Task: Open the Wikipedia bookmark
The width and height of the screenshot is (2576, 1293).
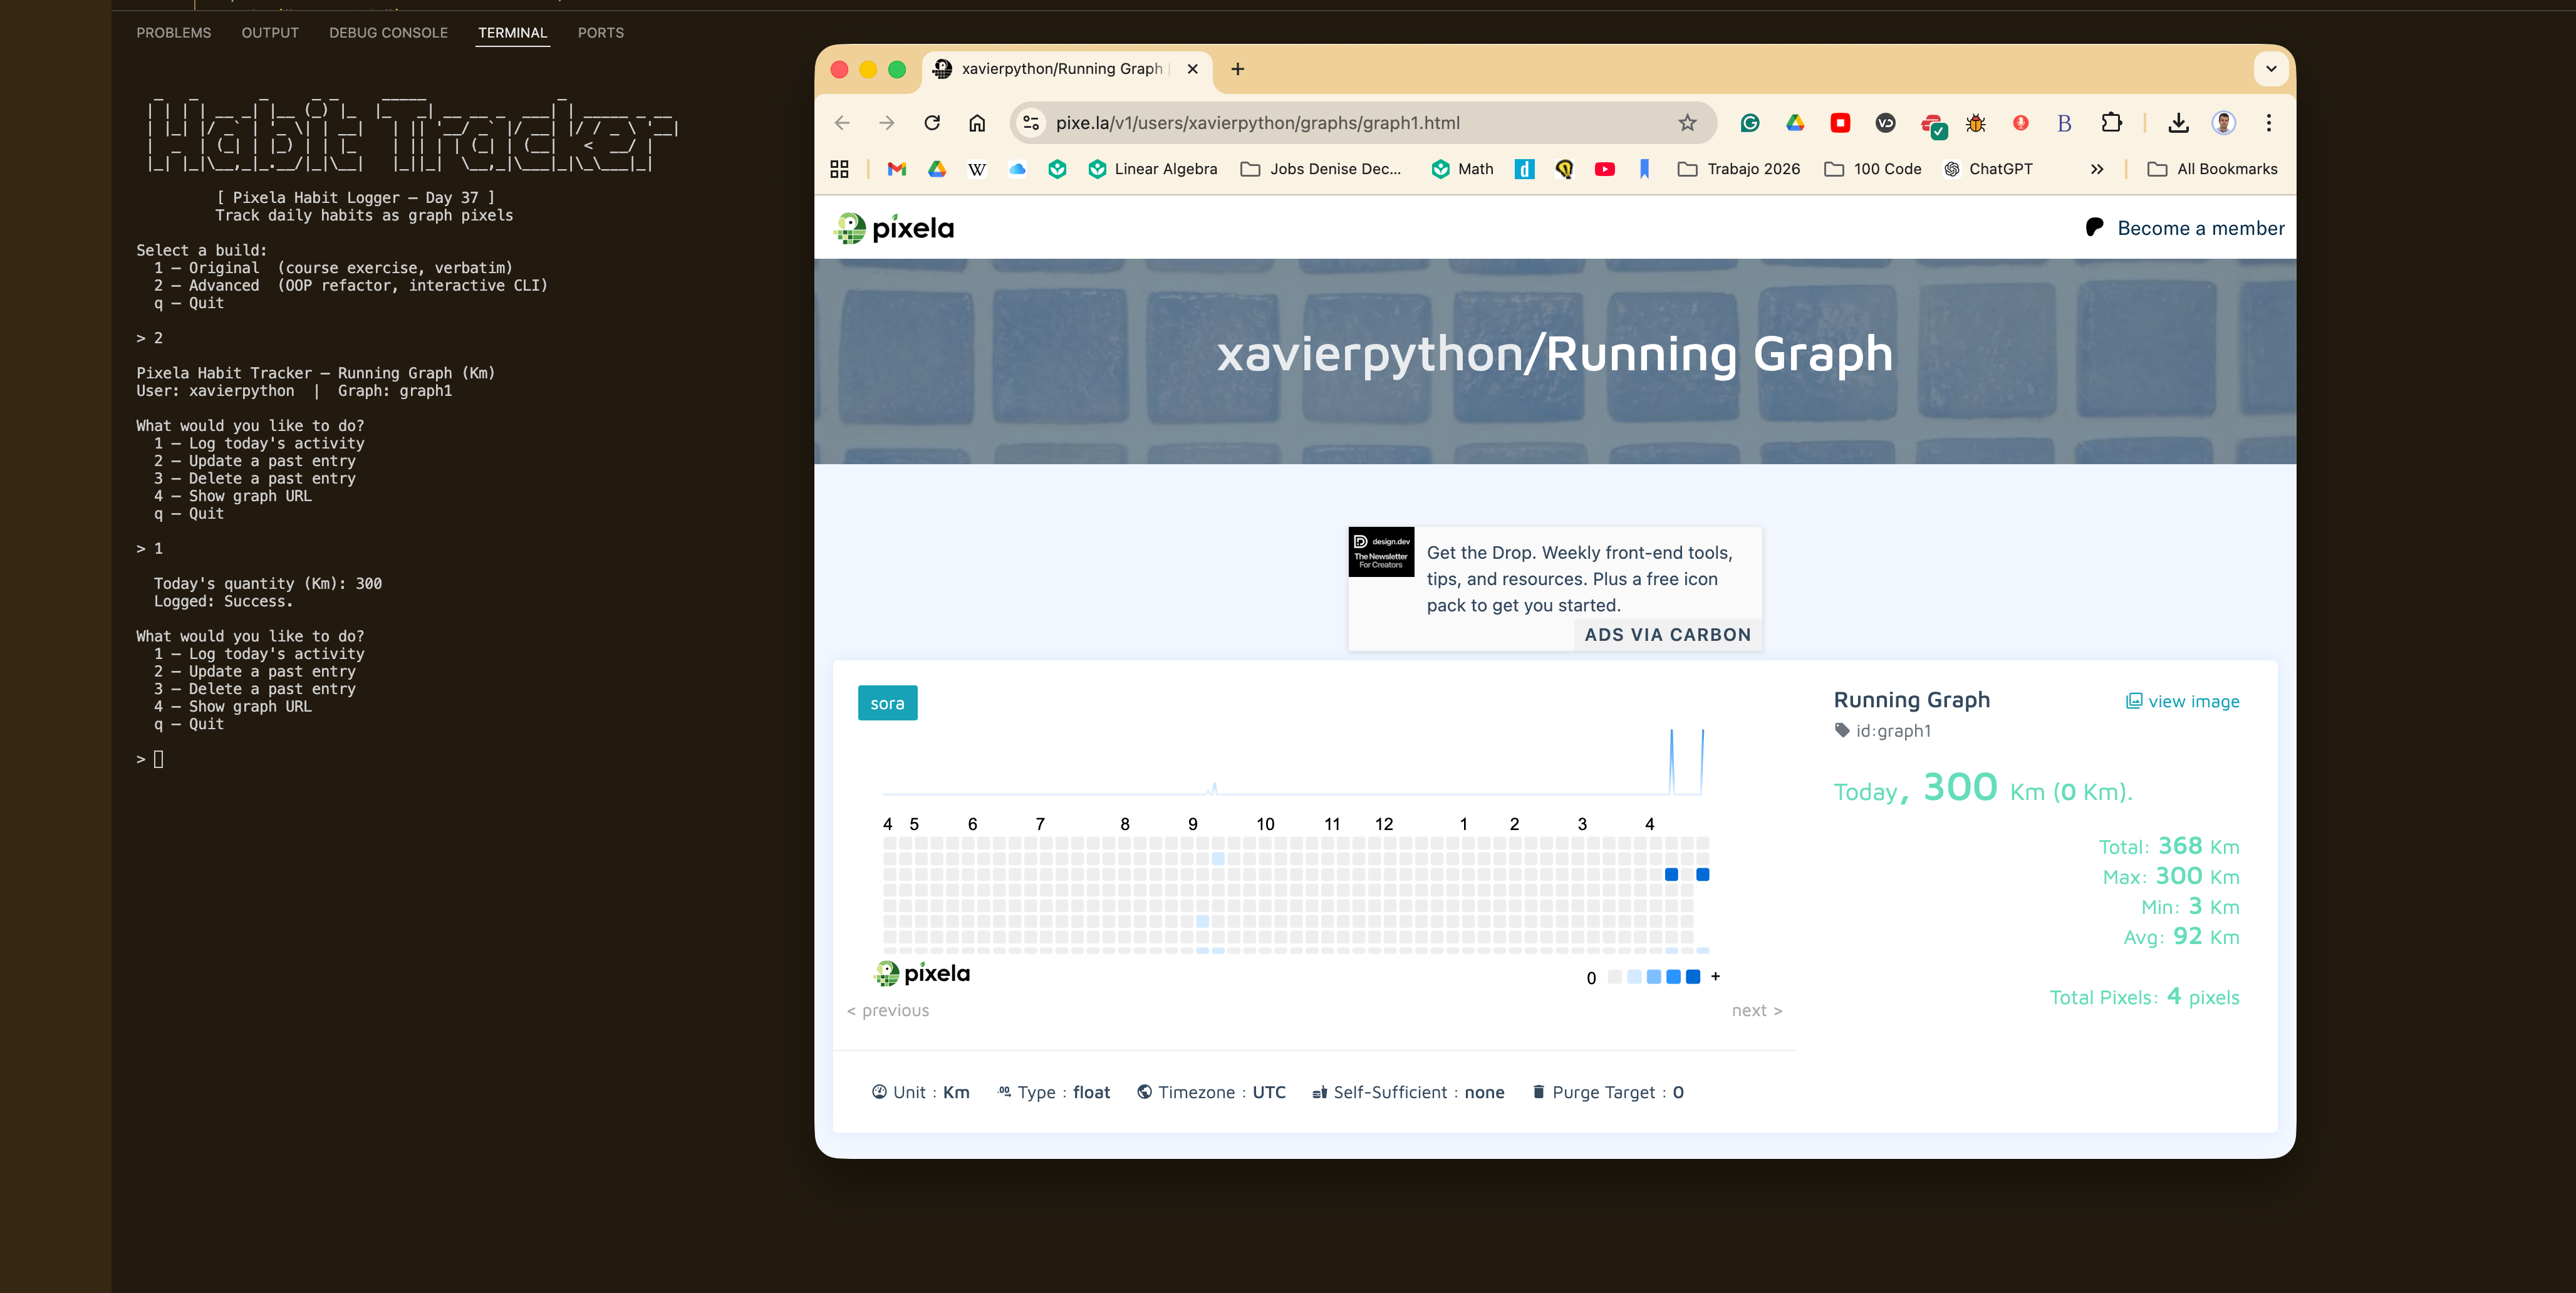Action: [977, 169]
